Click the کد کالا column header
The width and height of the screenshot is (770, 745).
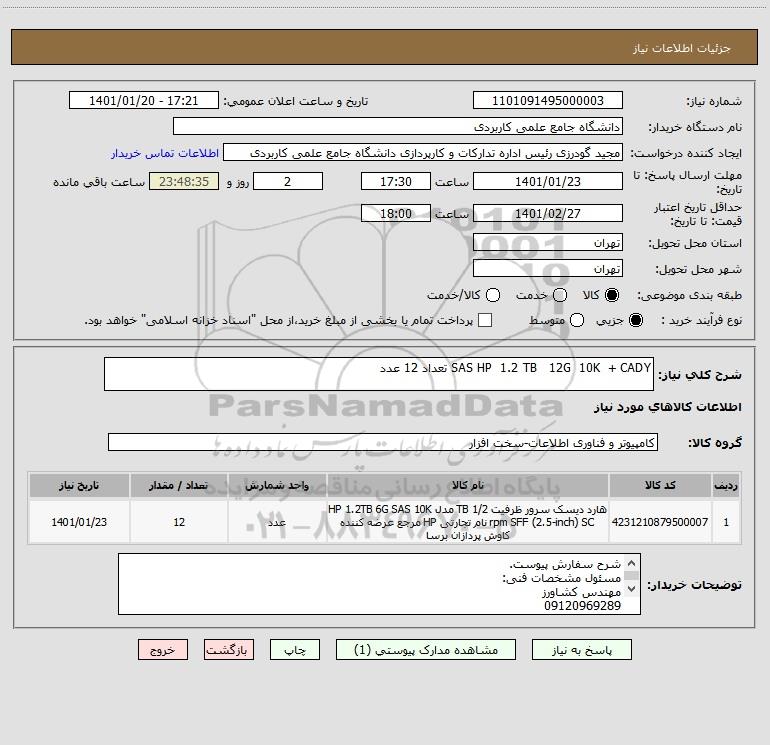[x=660, y=486]
